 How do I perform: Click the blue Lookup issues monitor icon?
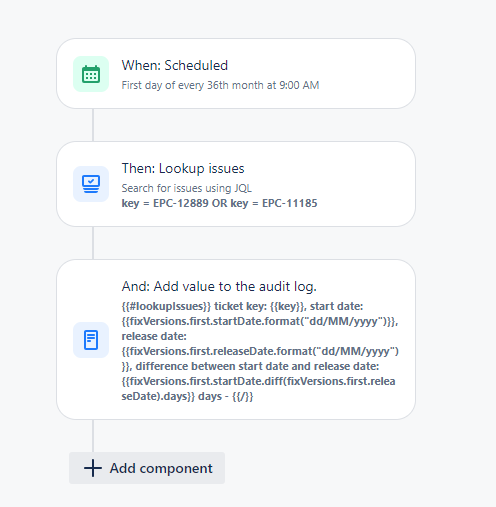(x=91, y=184)
